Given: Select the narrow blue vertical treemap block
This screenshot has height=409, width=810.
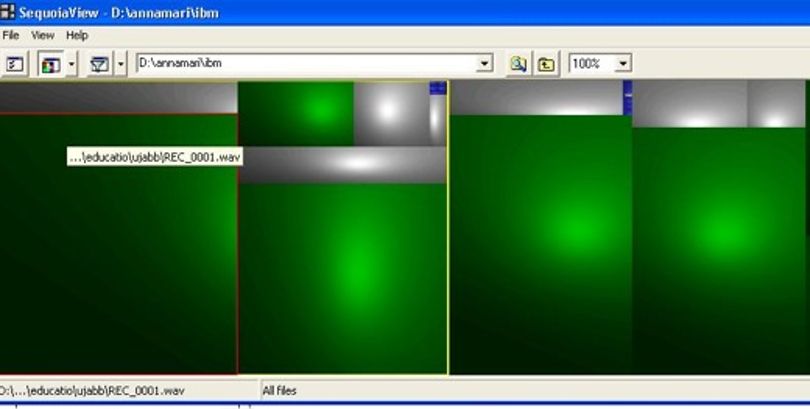Looking at the screenshot, I should [x=628, y=98].
